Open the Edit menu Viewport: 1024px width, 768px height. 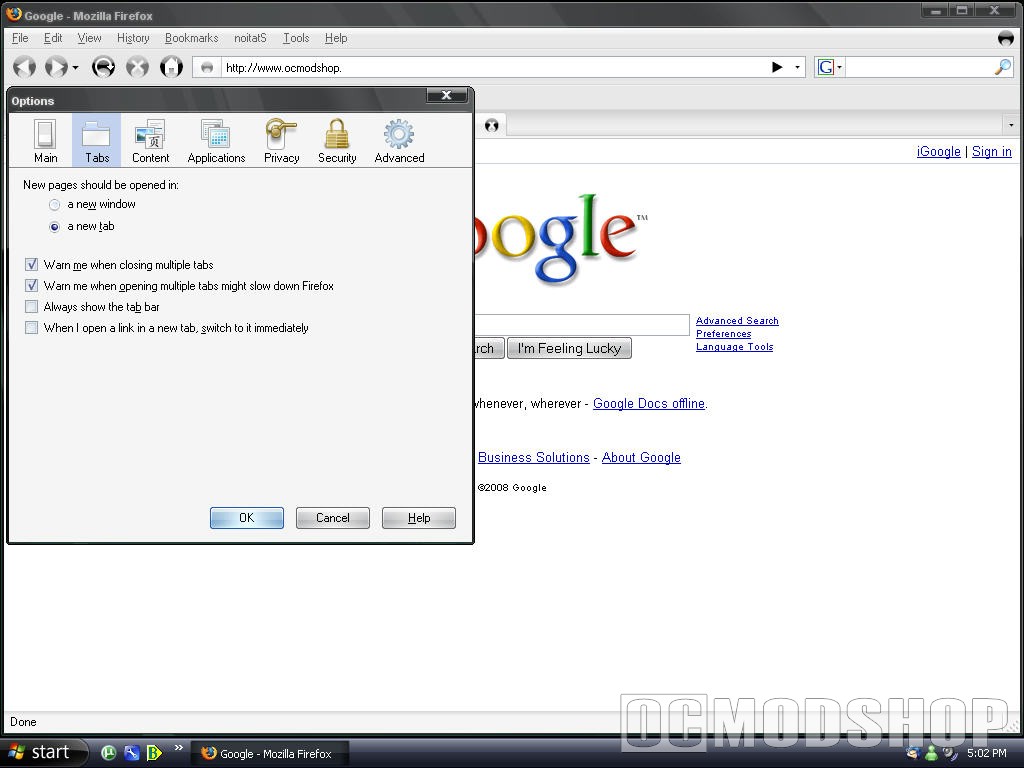(x=53, y=38)
